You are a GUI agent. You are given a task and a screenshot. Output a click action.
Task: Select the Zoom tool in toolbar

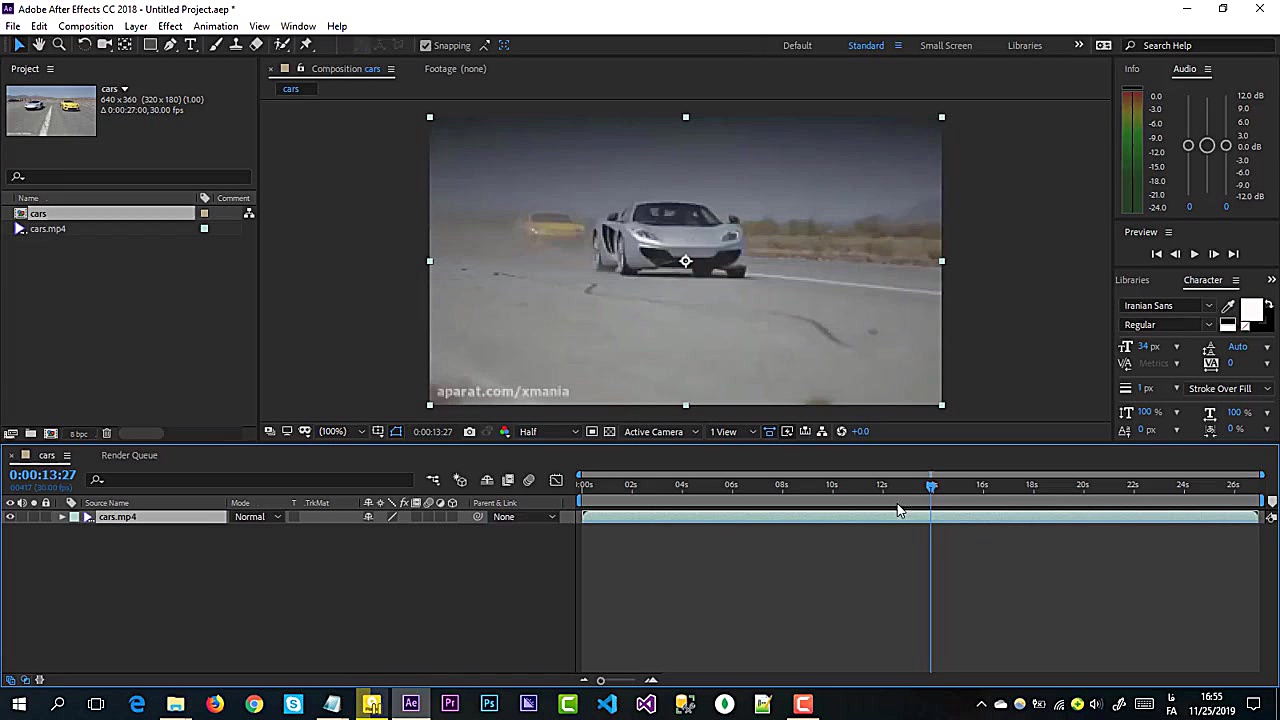[x=59, y=45]
